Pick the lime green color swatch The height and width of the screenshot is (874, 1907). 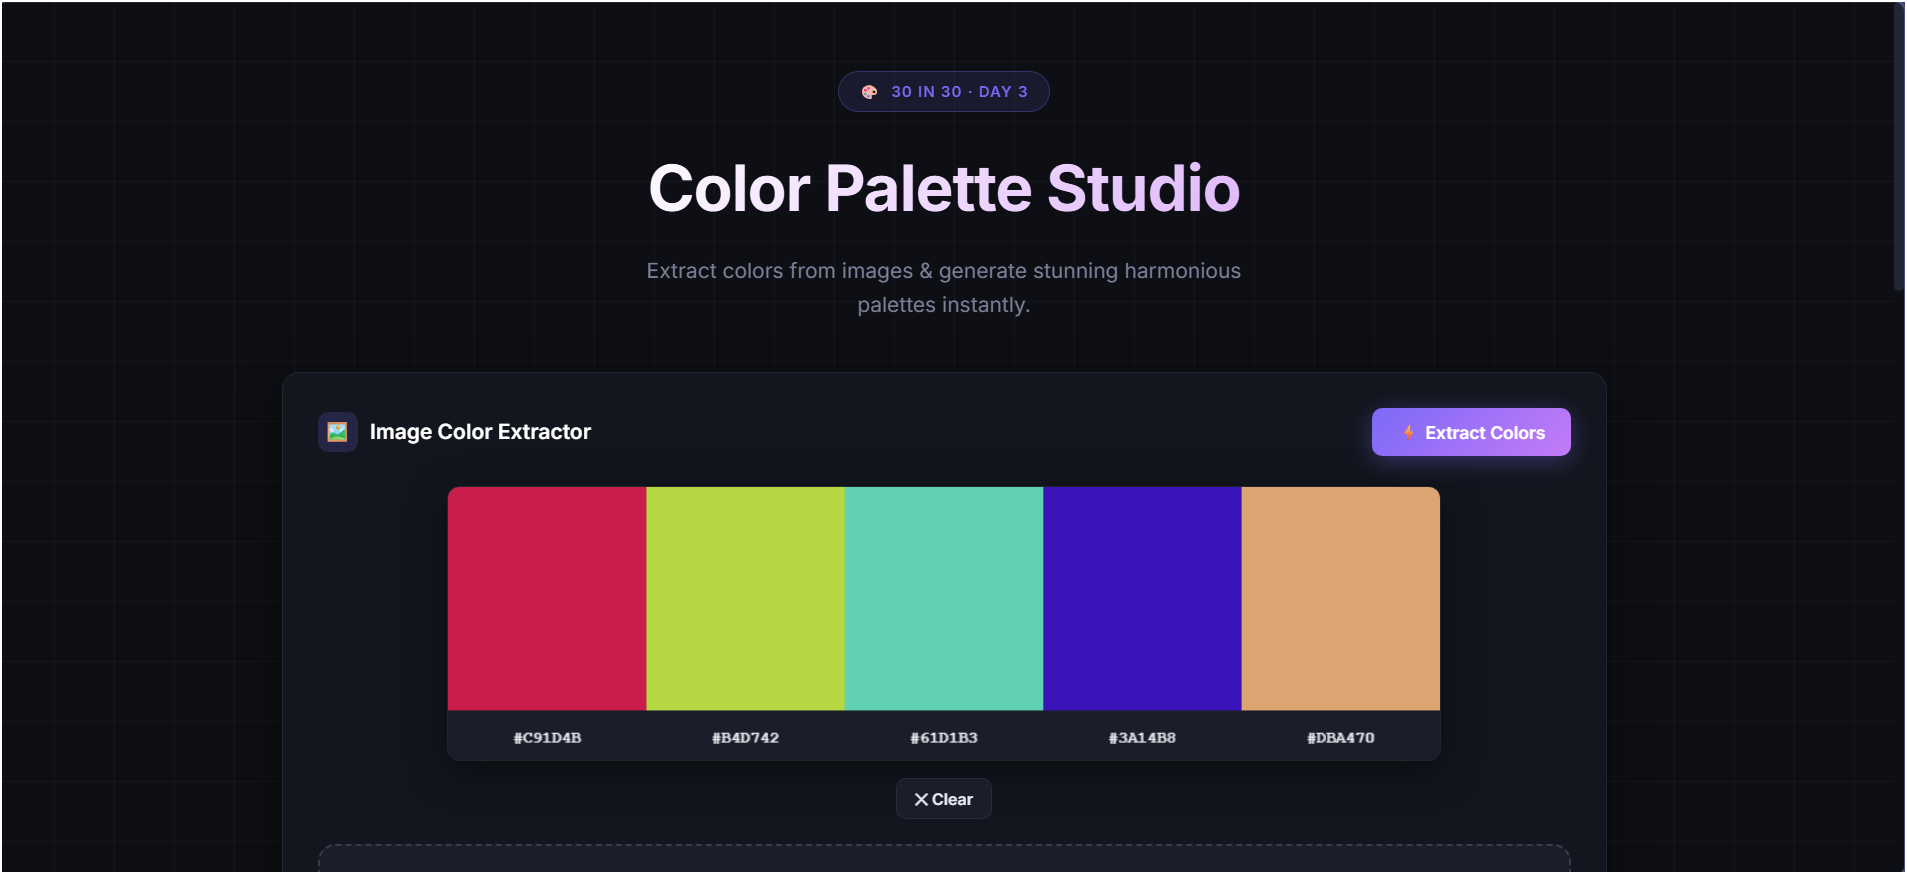pyautogui.click(x=745, y=599)
